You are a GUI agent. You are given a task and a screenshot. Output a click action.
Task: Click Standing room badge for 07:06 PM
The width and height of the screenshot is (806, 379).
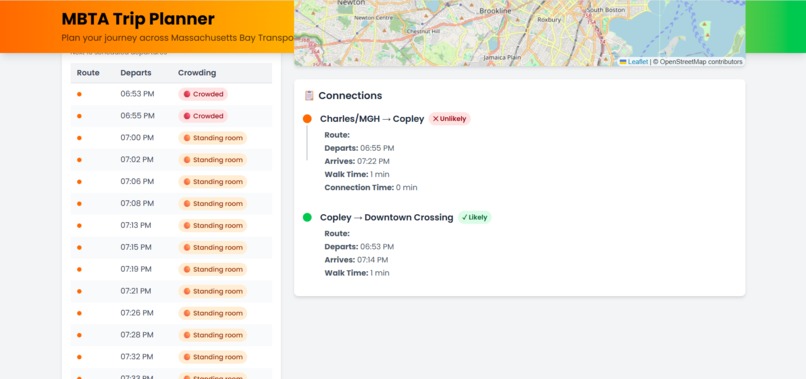click(212, 182)
